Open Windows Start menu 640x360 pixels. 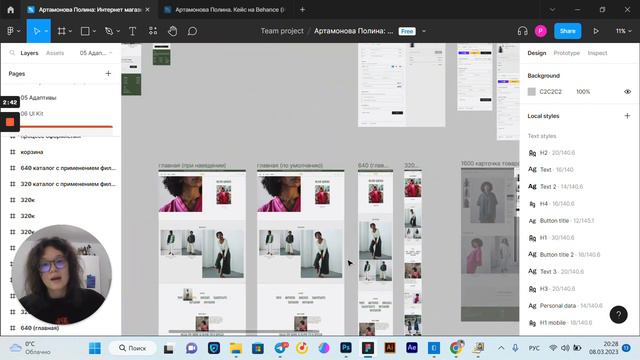[95, 348]
